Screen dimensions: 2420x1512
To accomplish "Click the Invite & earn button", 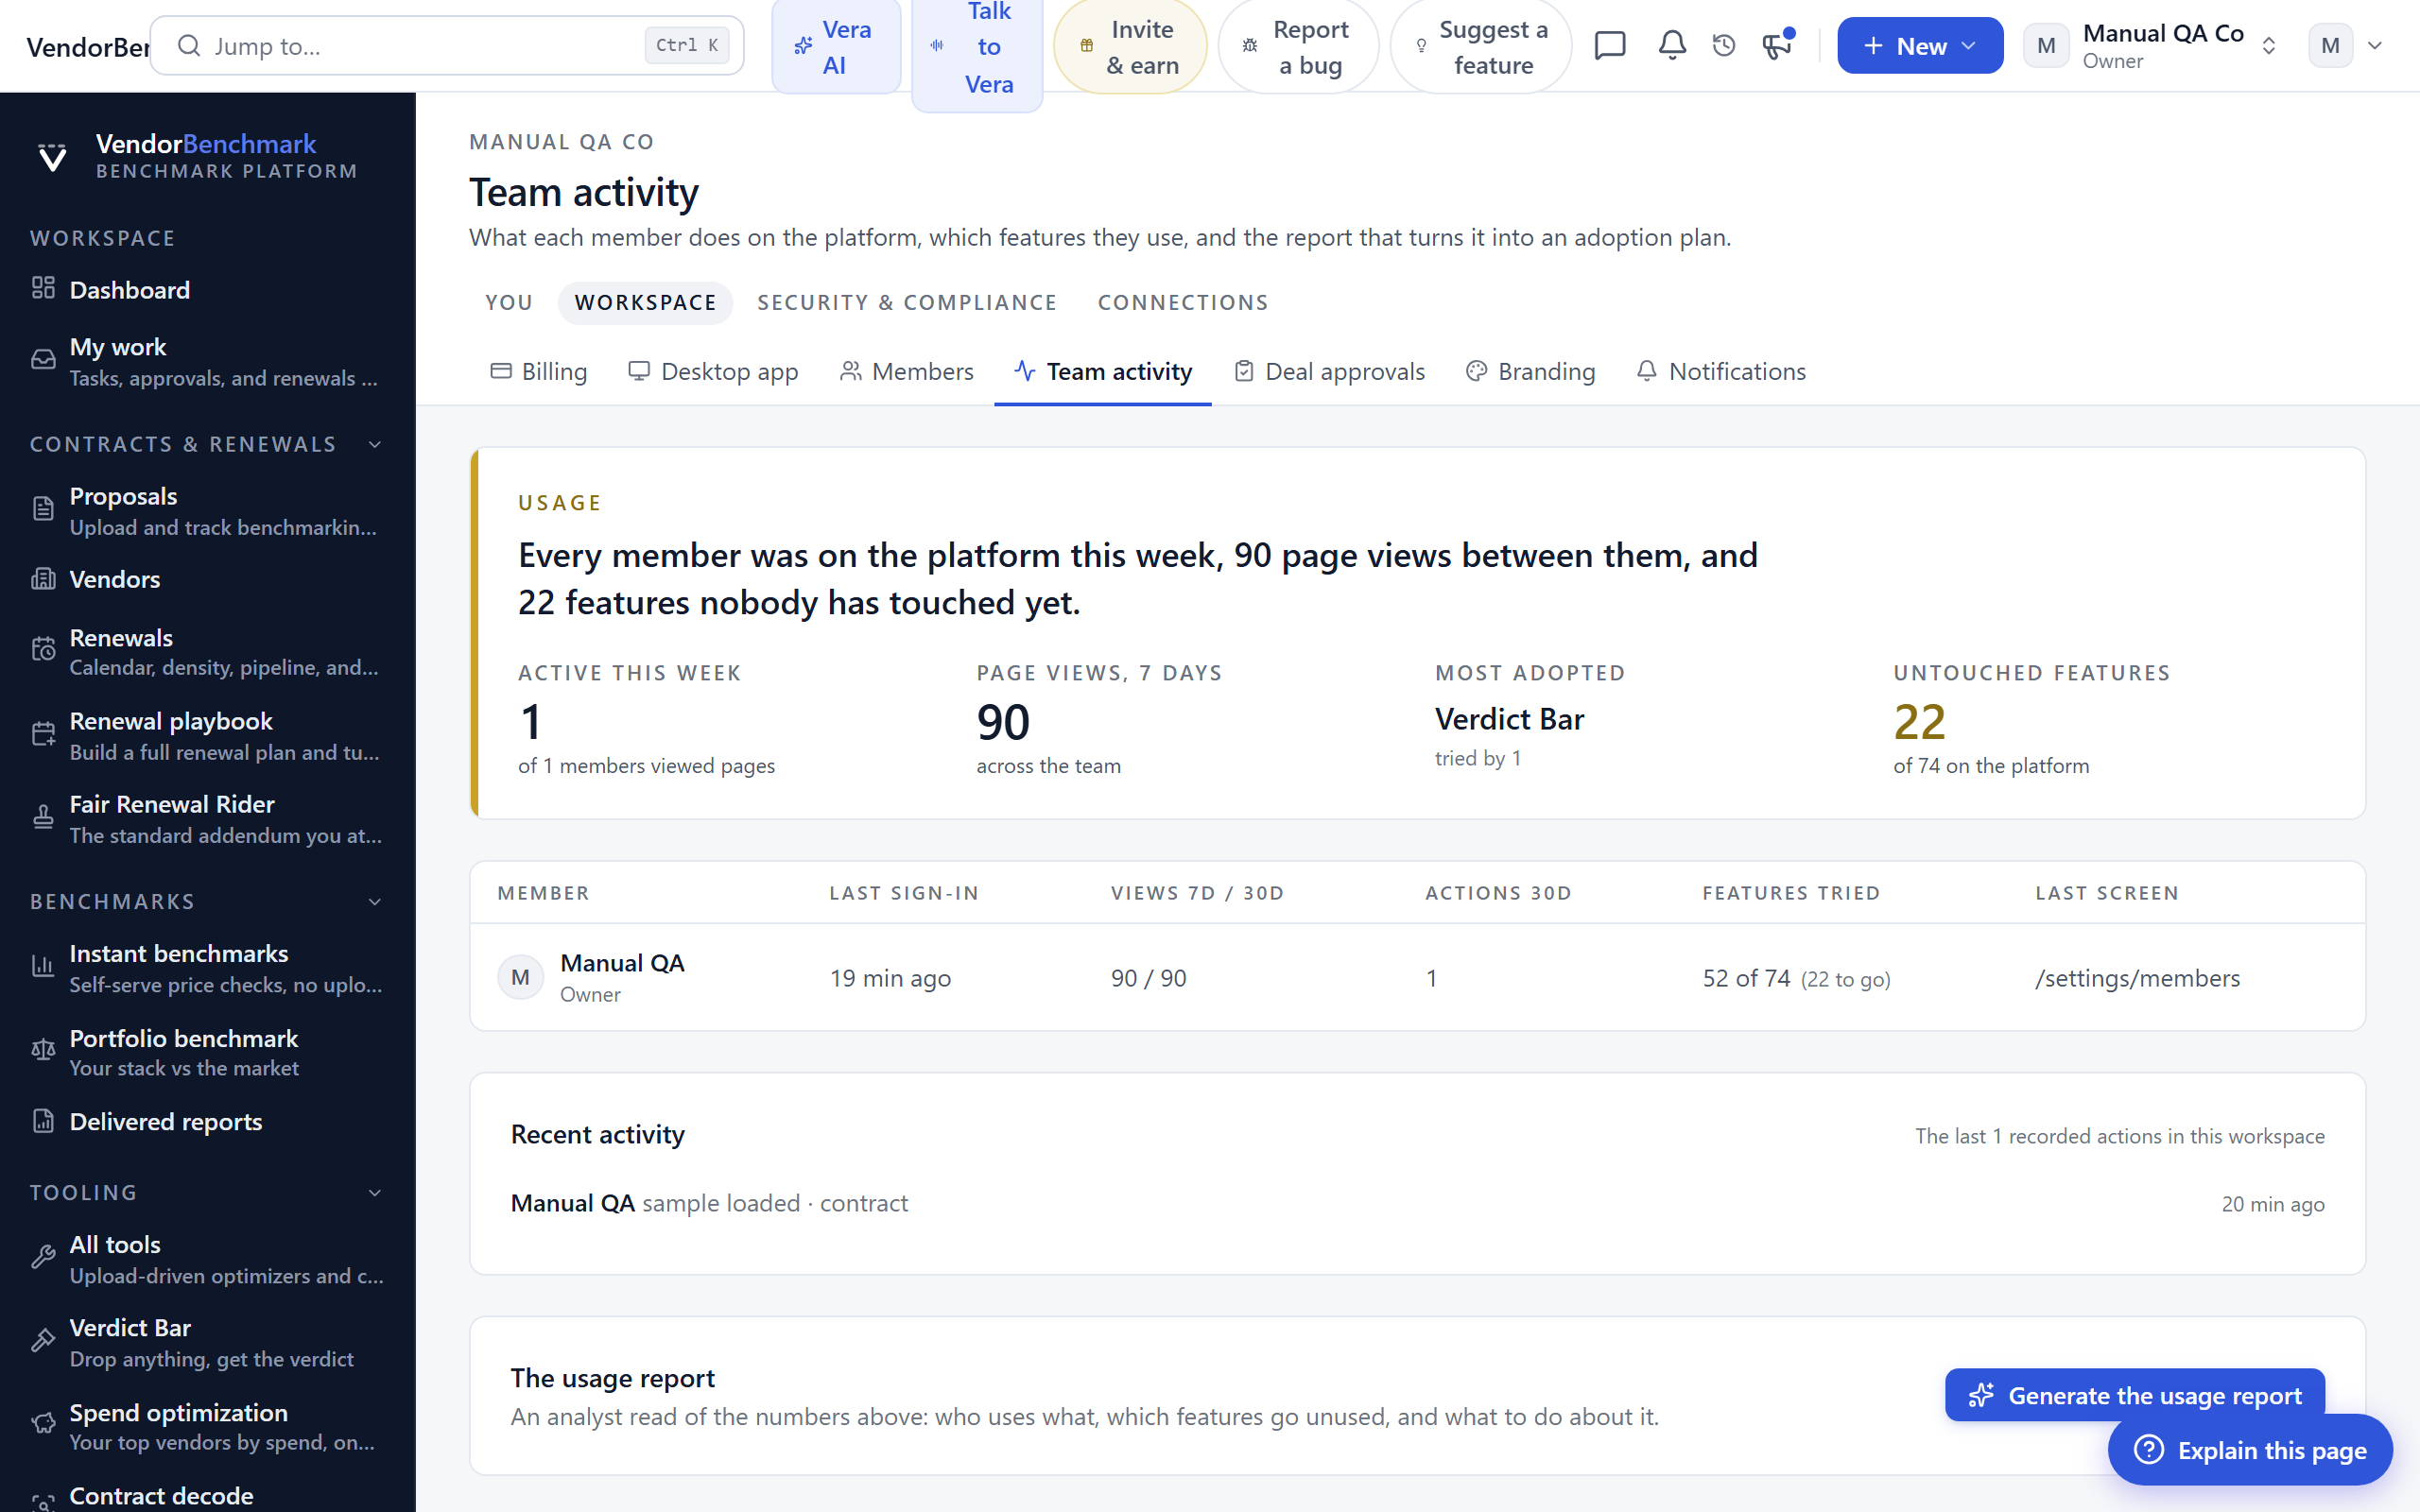I will click(x=1130, y=47).
